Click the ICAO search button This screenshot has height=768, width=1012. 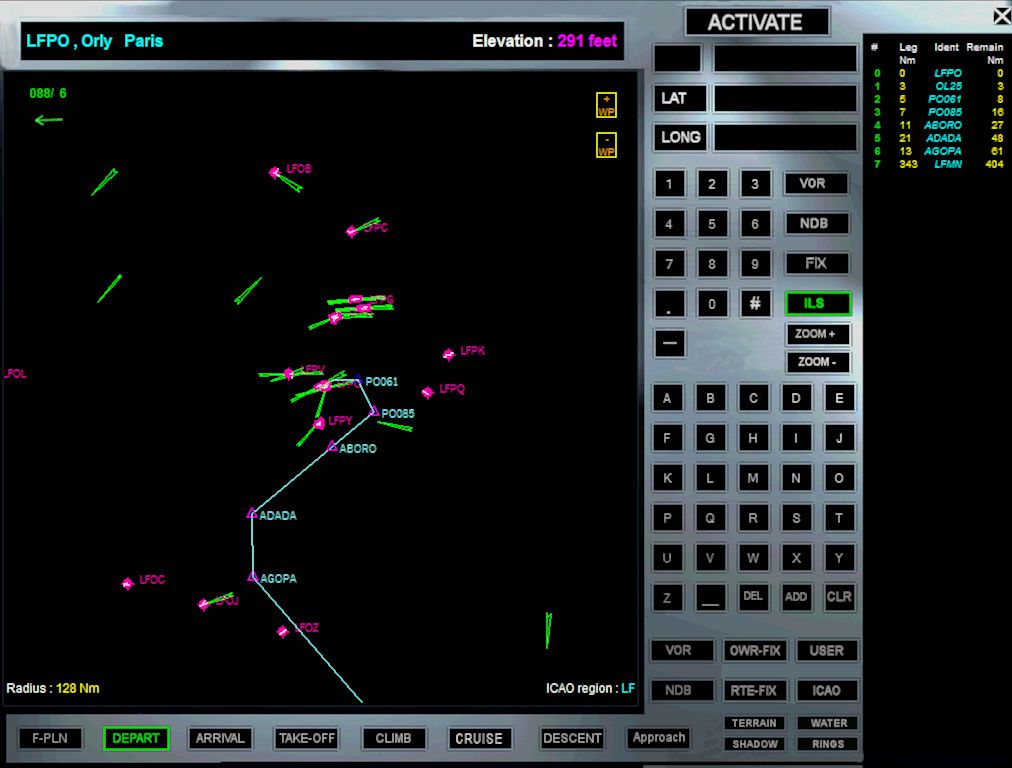(827, 690)
